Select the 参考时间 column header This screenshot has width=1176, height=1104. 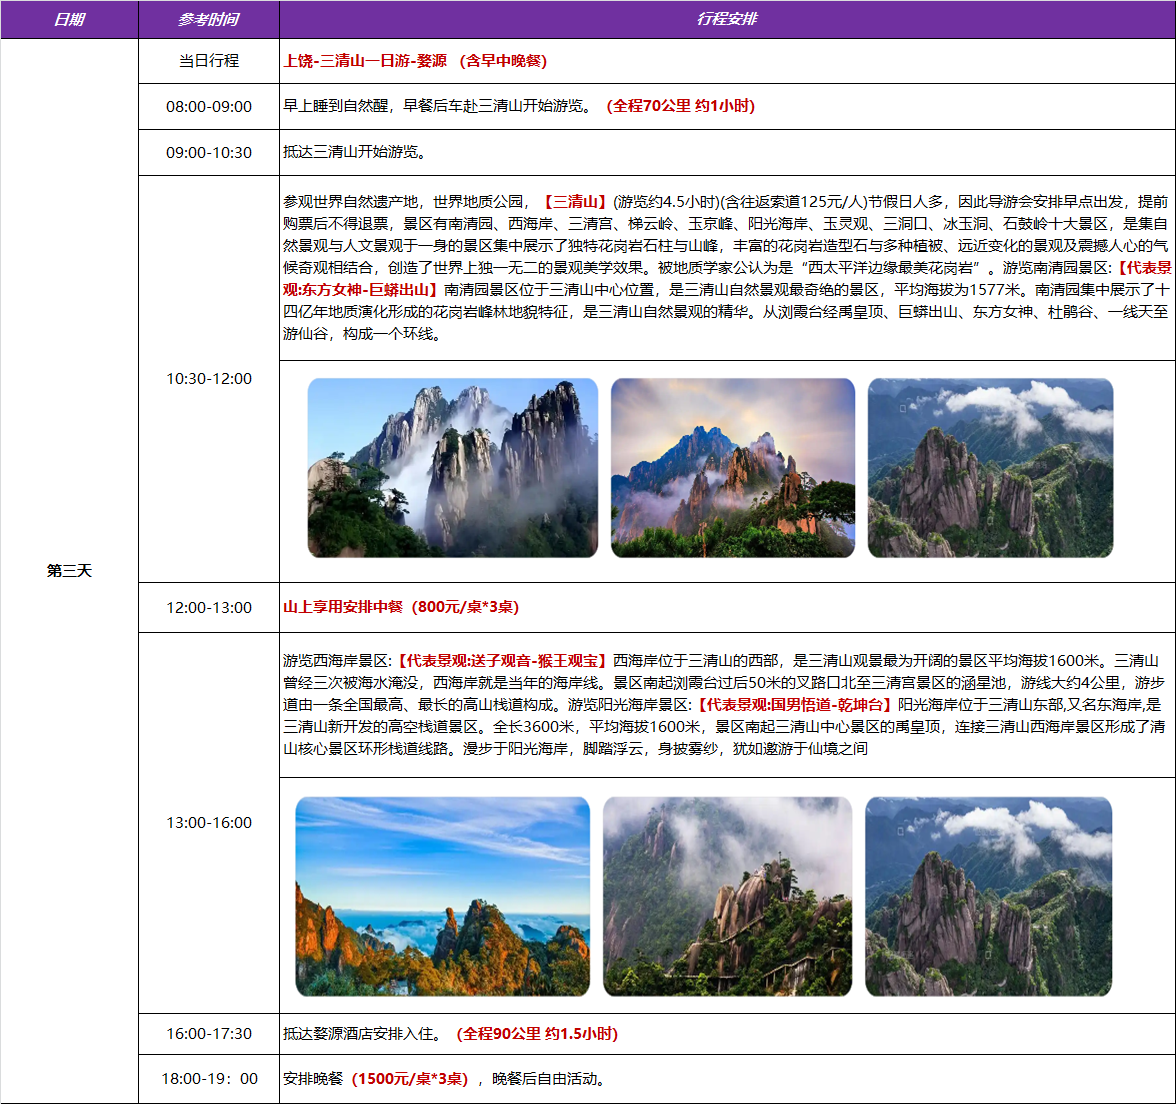click(x=208, y=20)
